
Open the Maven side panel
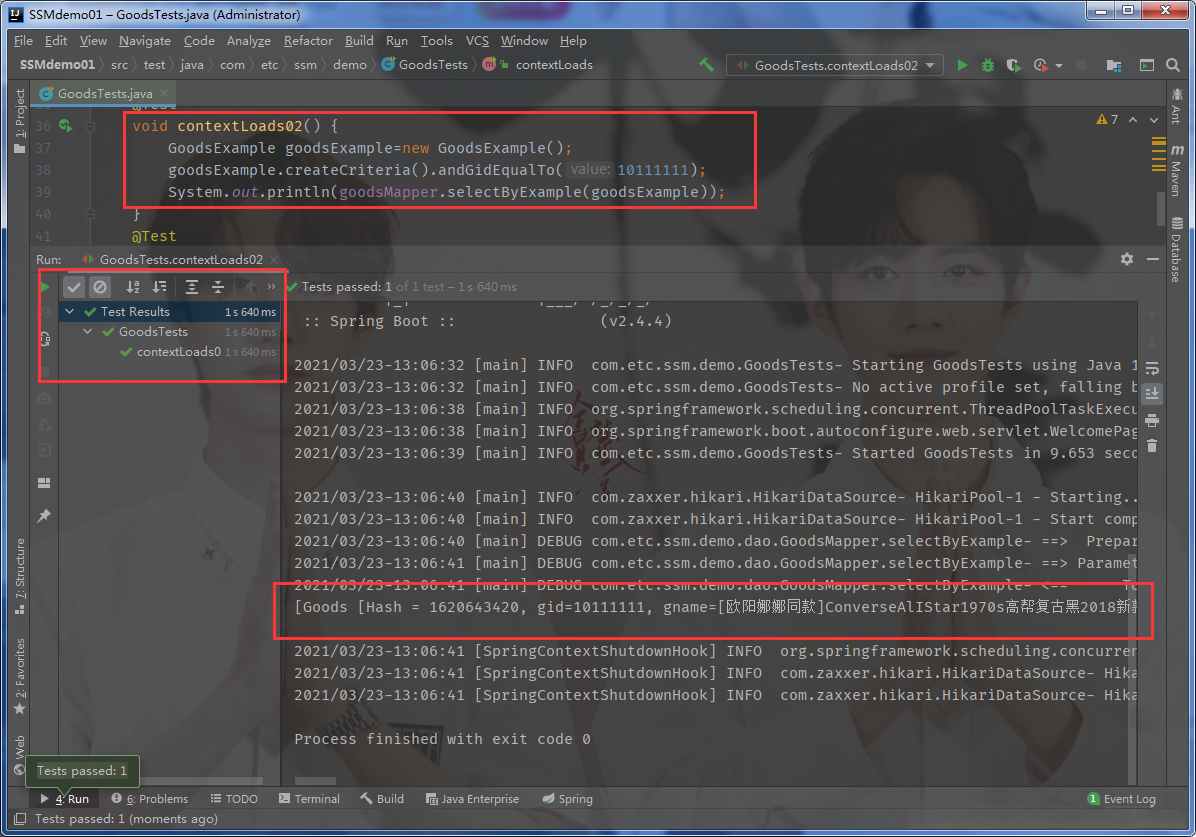coord(1177,169)
